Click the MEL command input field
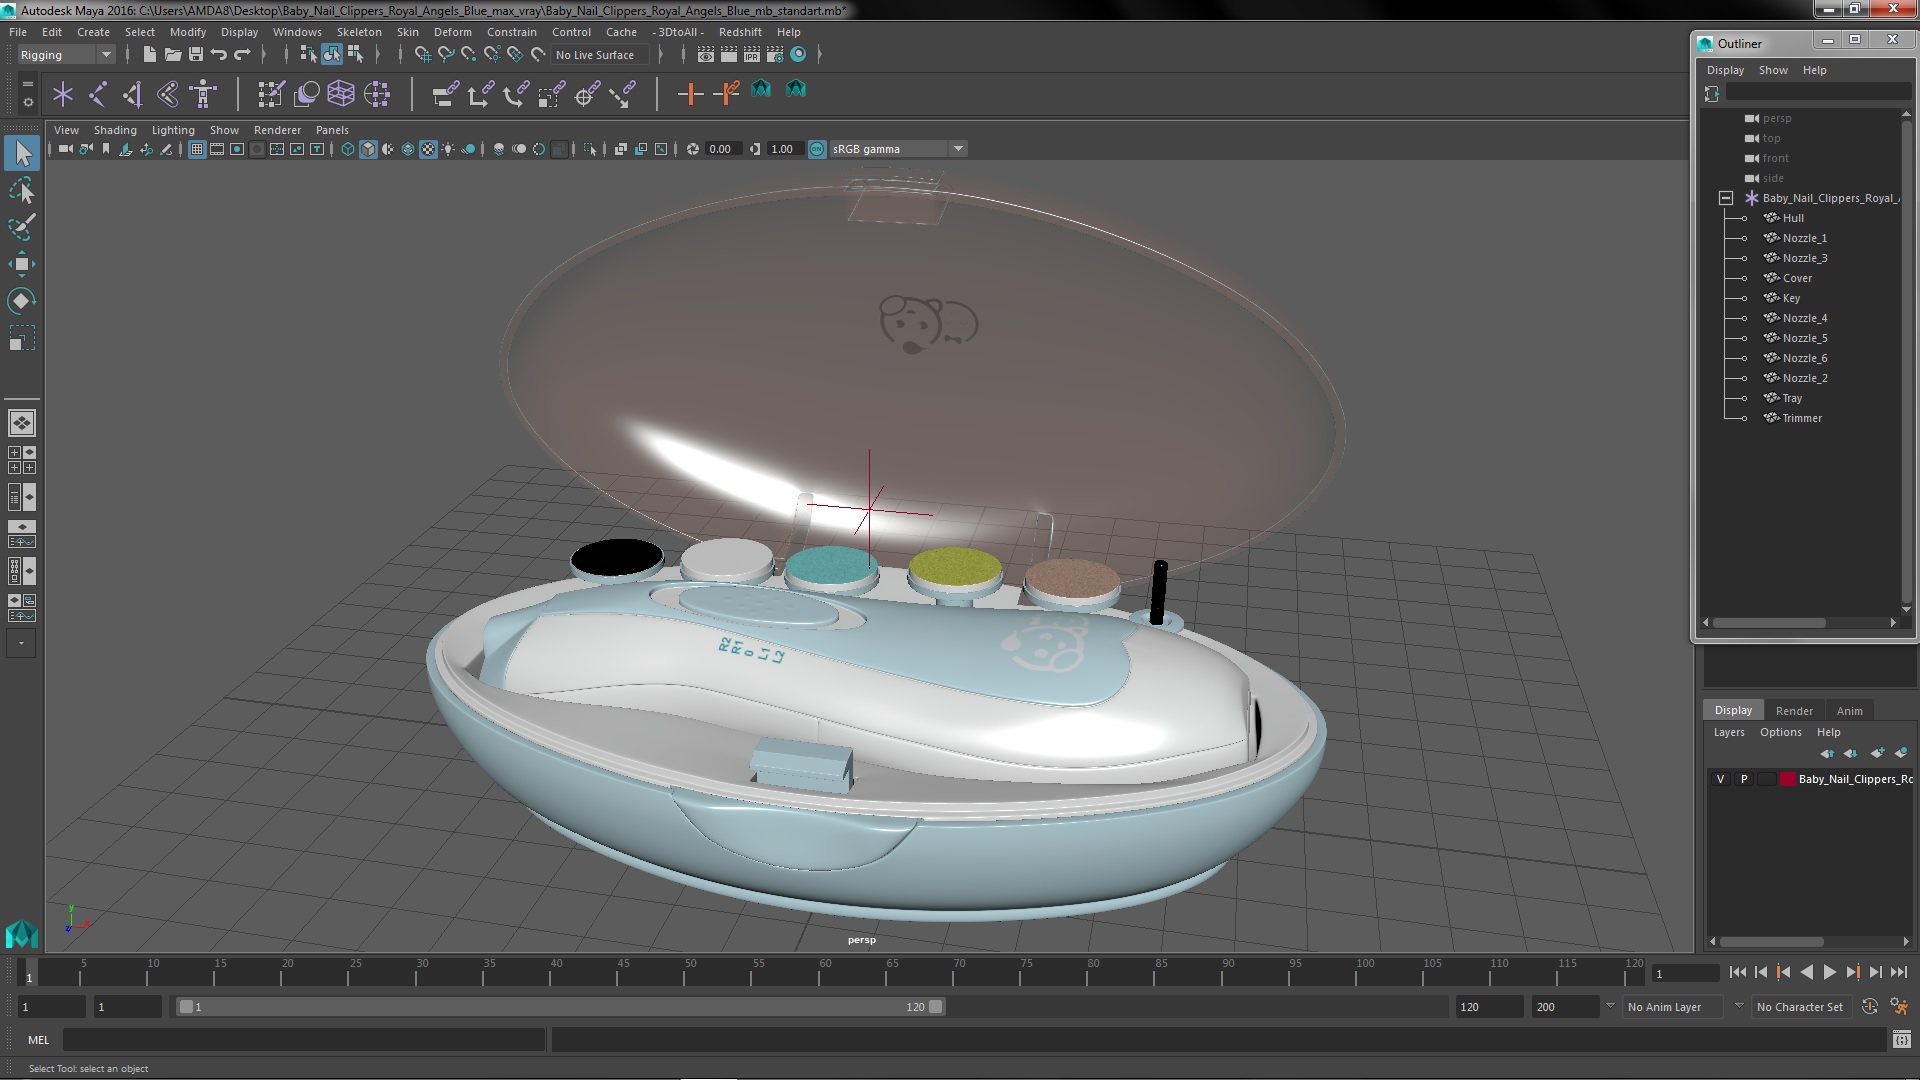This screenshot has width=1920, height=1080. click(304, 1040)
